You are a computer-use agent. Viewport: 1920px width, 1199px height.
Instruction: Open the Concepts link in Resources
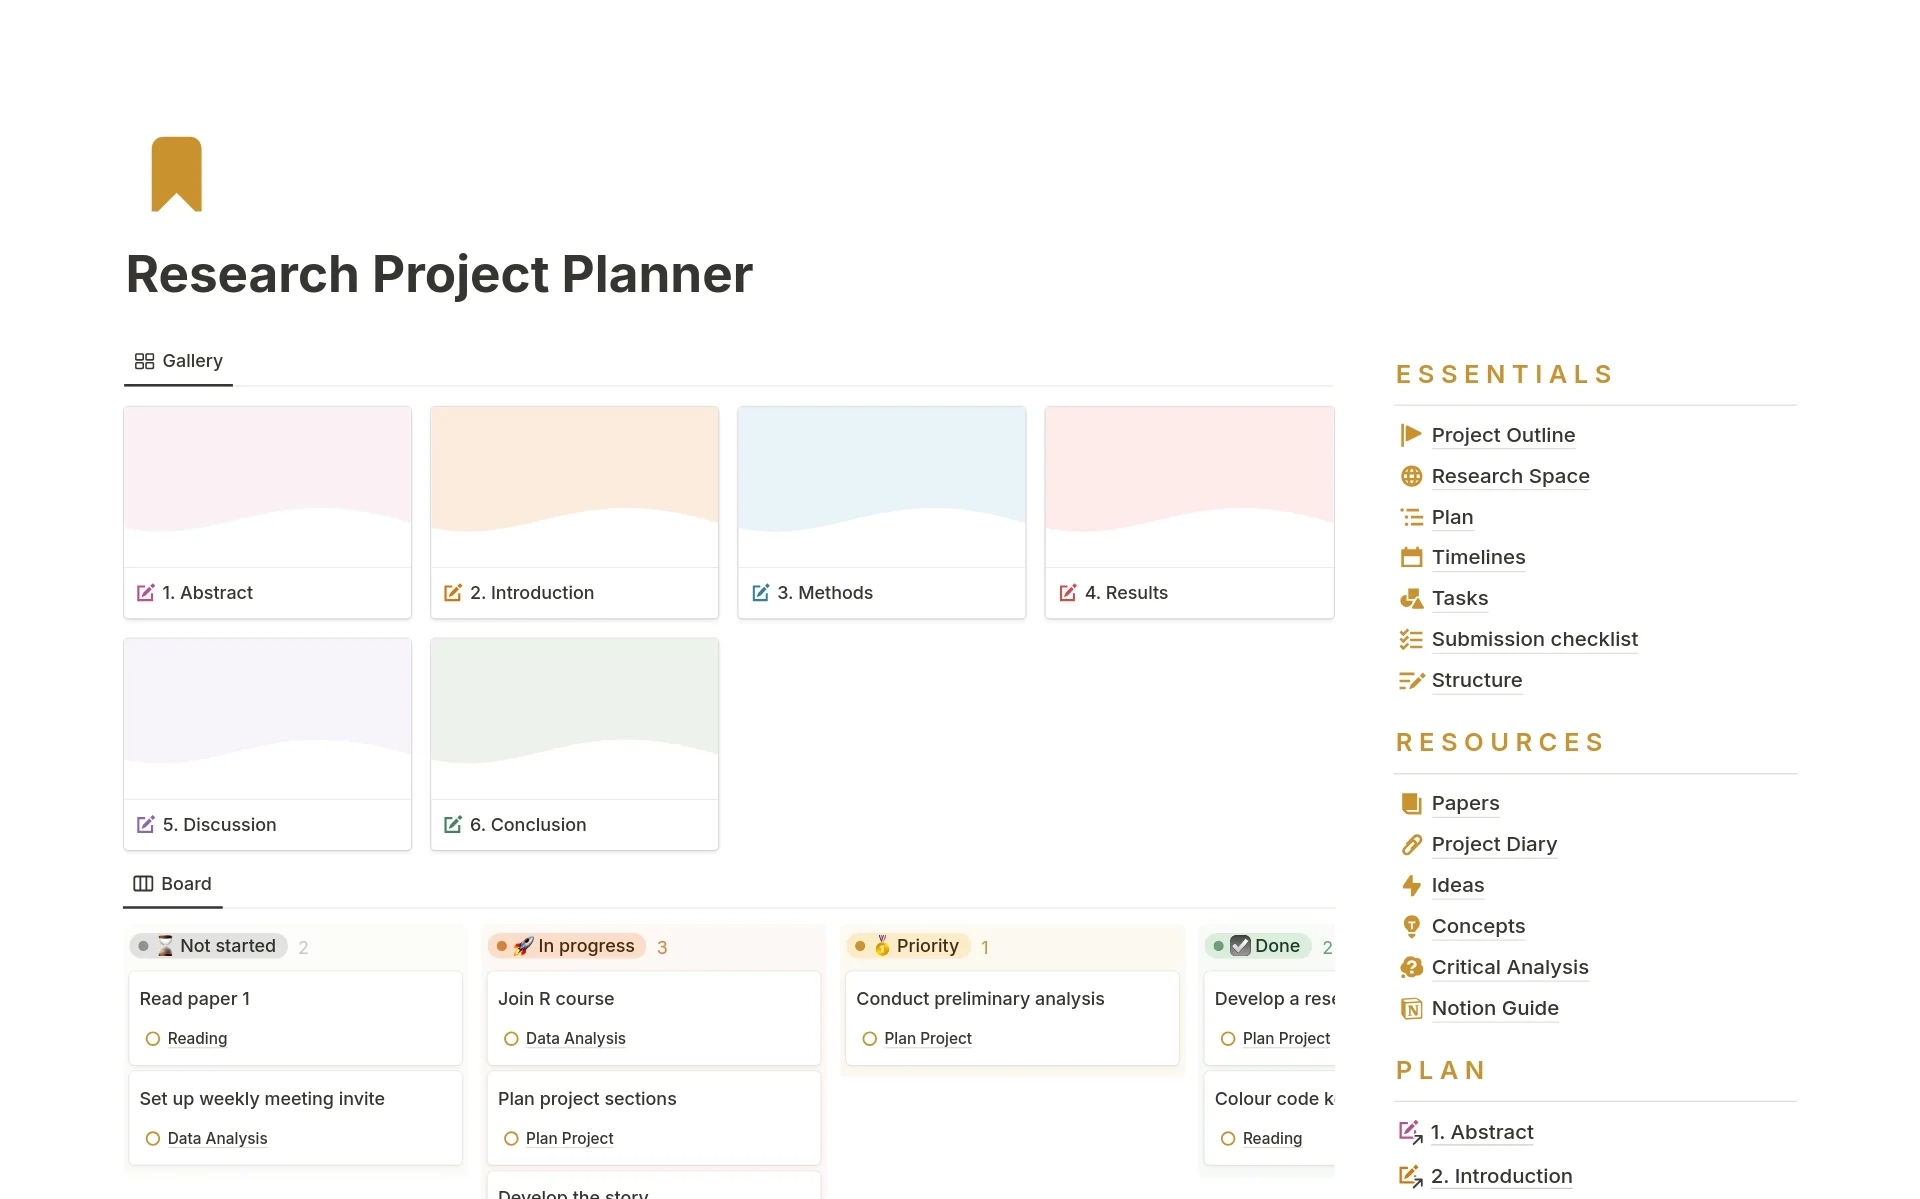1477,925
